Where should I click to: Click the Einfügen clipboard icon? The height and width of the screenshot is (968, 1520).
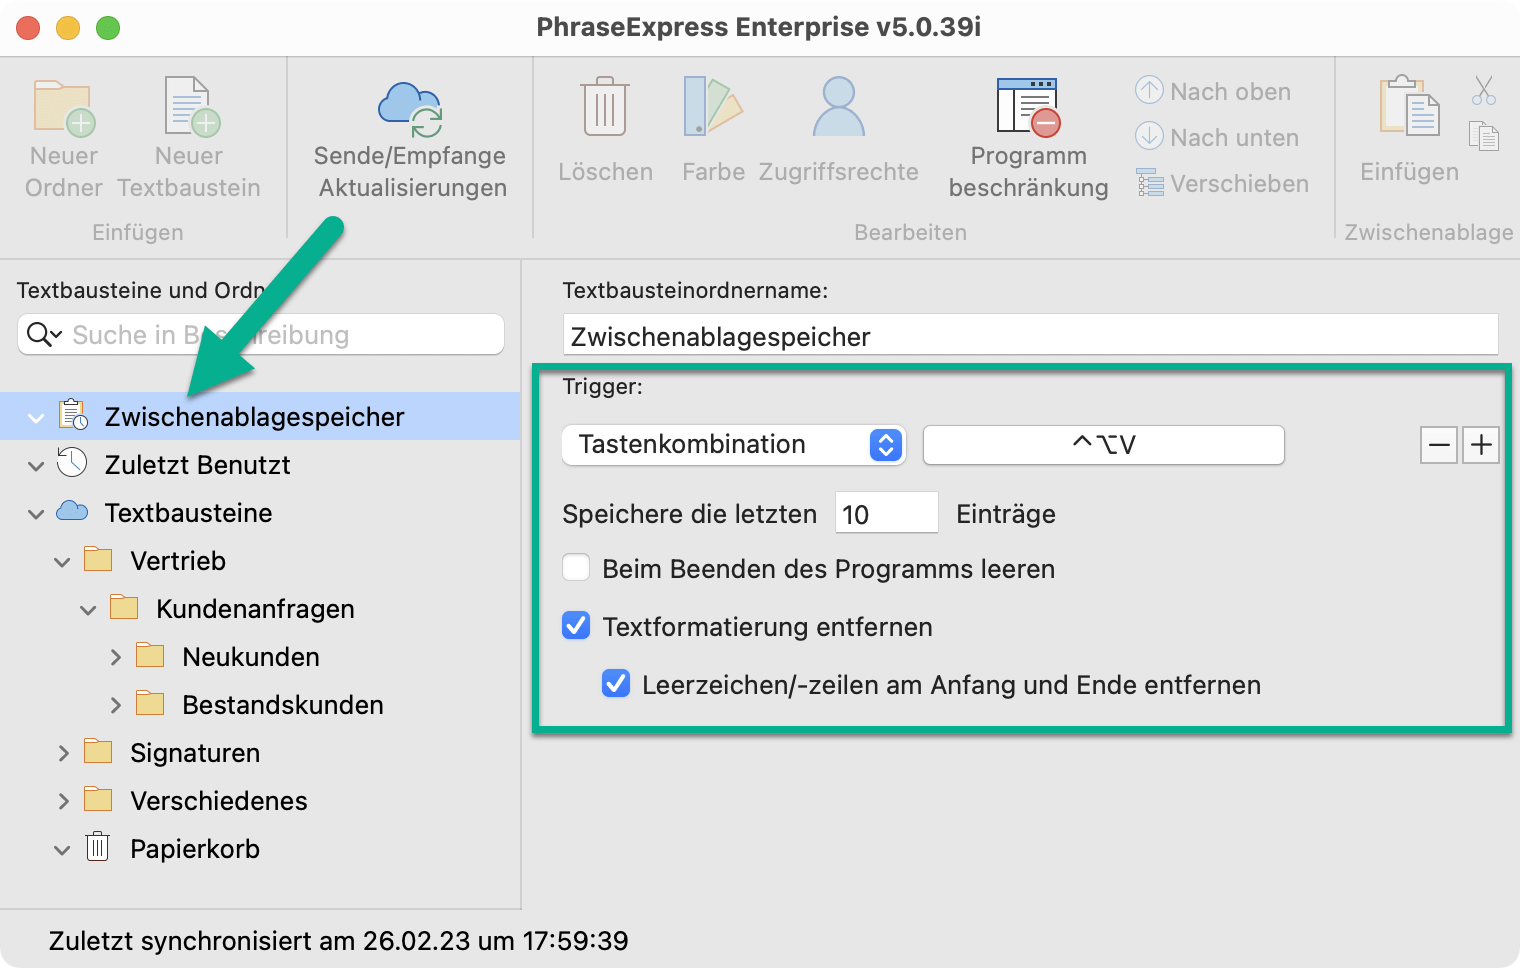(1409, 105)
